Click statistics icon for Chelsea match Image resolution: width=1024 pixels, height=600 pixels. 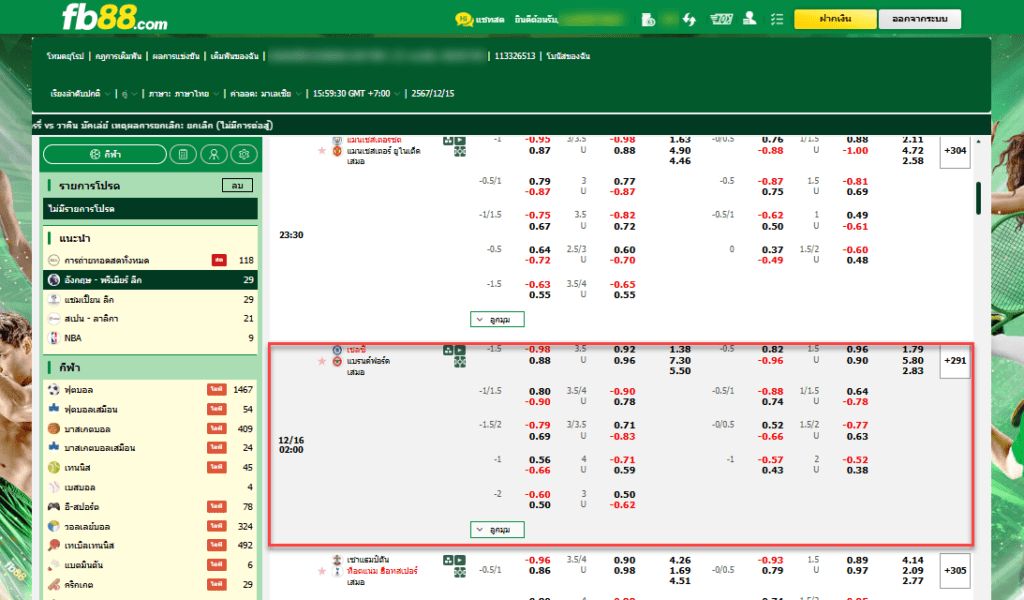click(x=448, y=350)
